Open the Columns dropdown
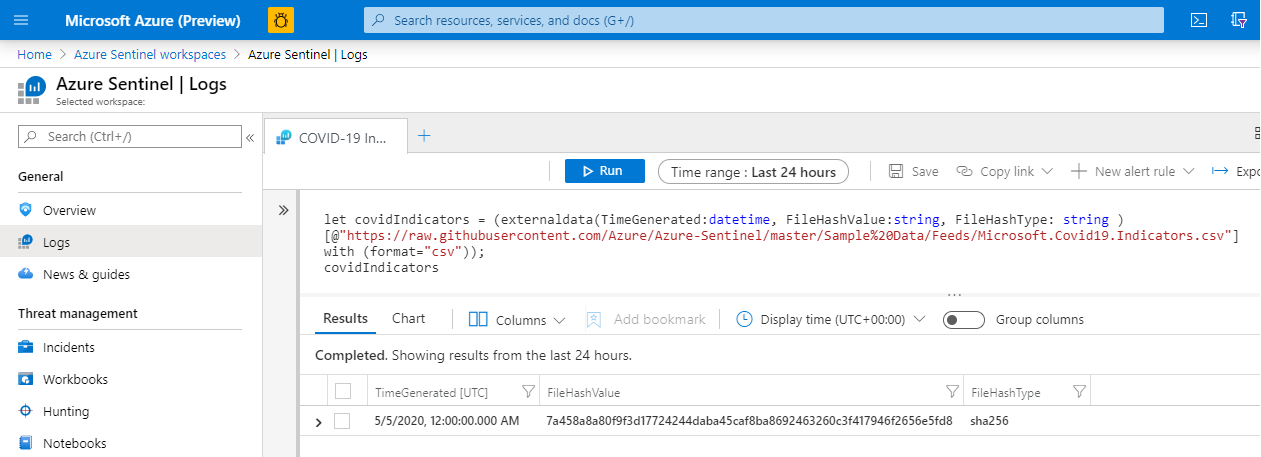 click(x=517, y=320)
